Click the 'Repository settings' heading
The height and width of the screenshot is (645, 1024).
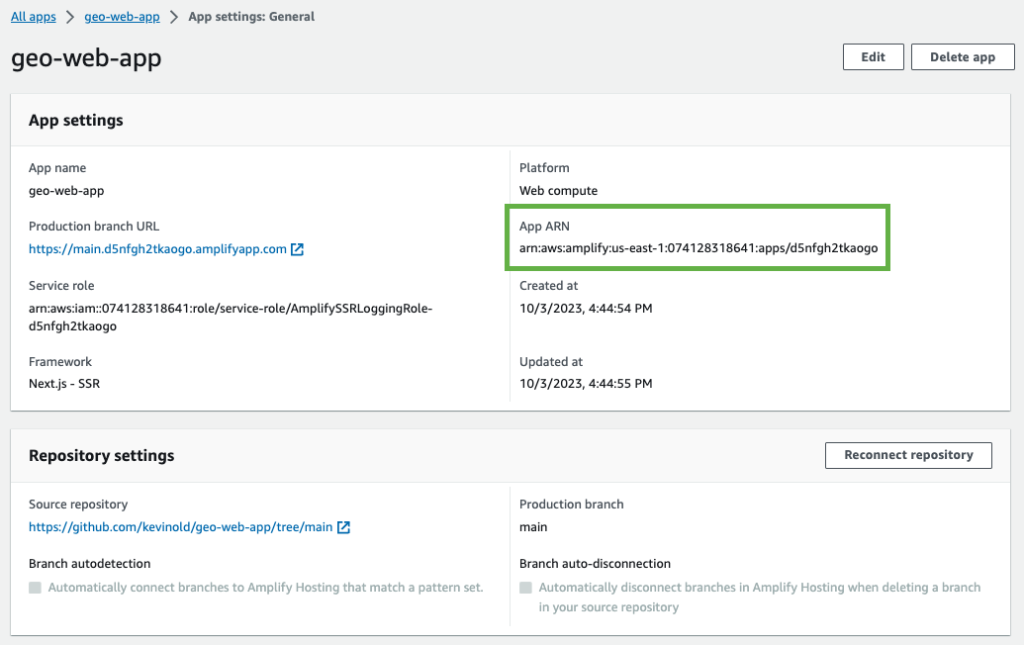(x=101, y=456)
